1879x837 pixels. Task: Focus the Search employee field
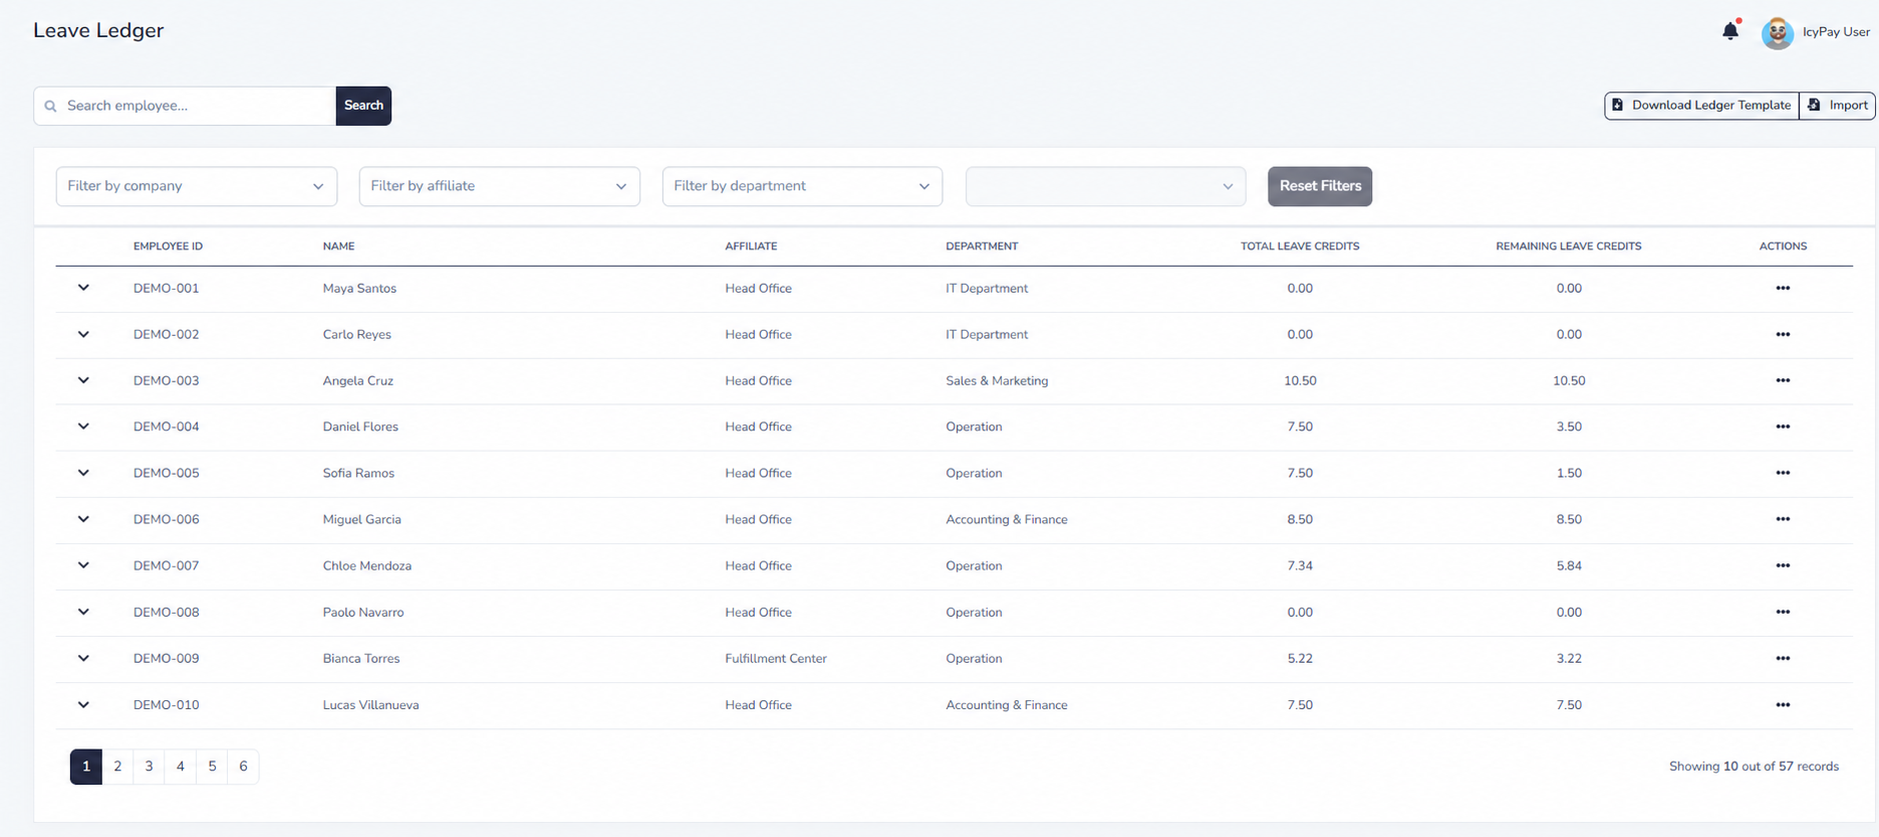[x=185, y=105]
